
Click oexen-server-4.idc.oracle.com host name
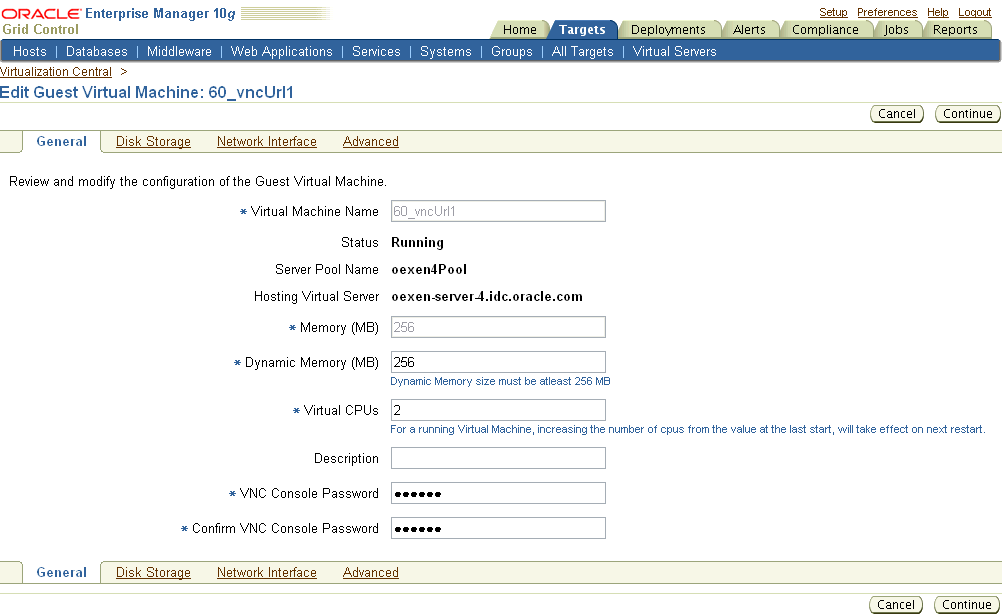click(487, 296)
